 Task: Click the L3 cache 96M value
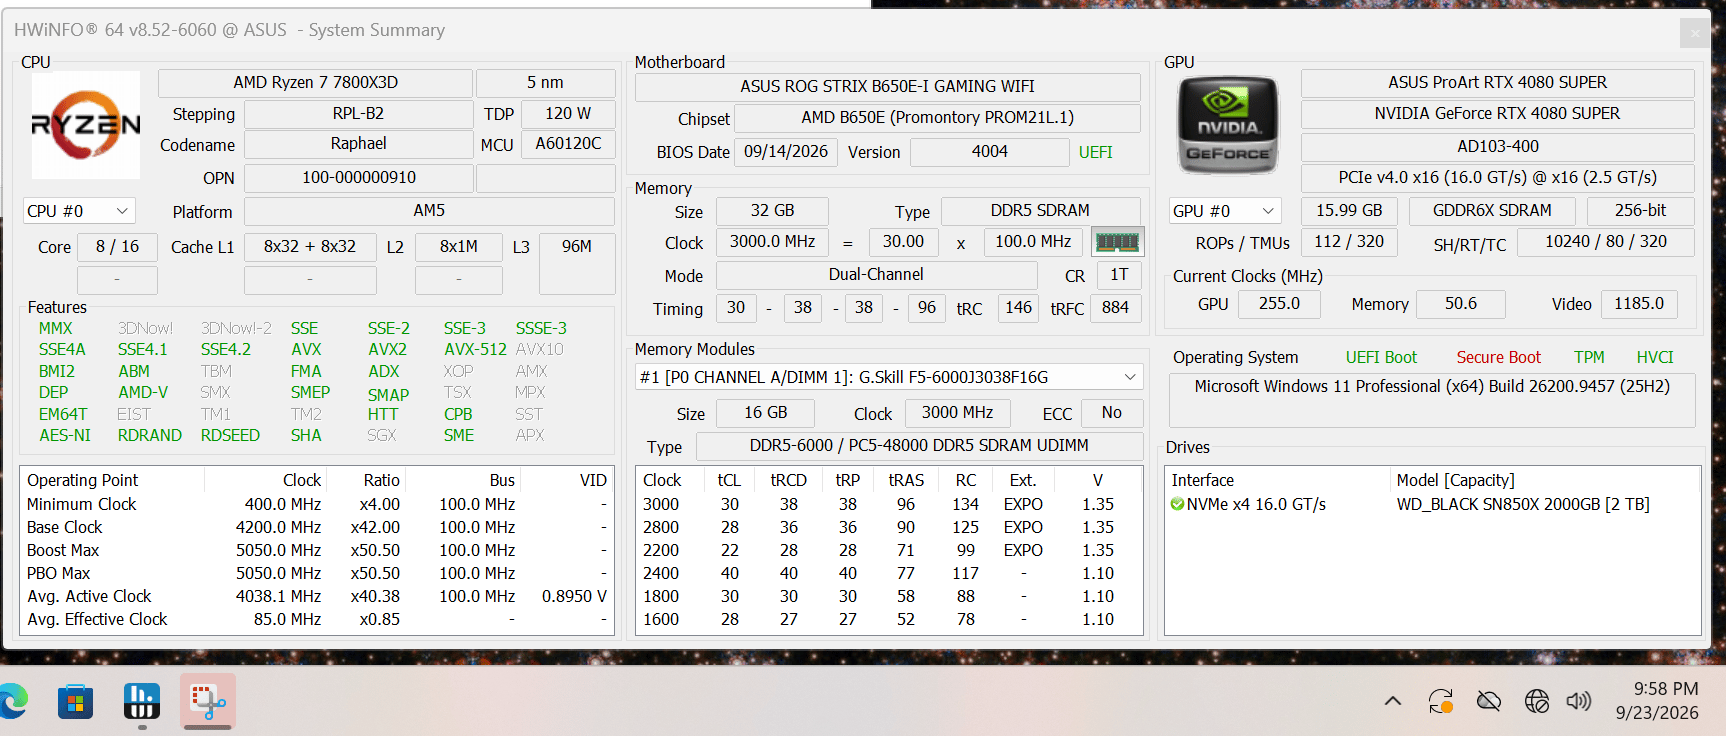pos(577,264)
